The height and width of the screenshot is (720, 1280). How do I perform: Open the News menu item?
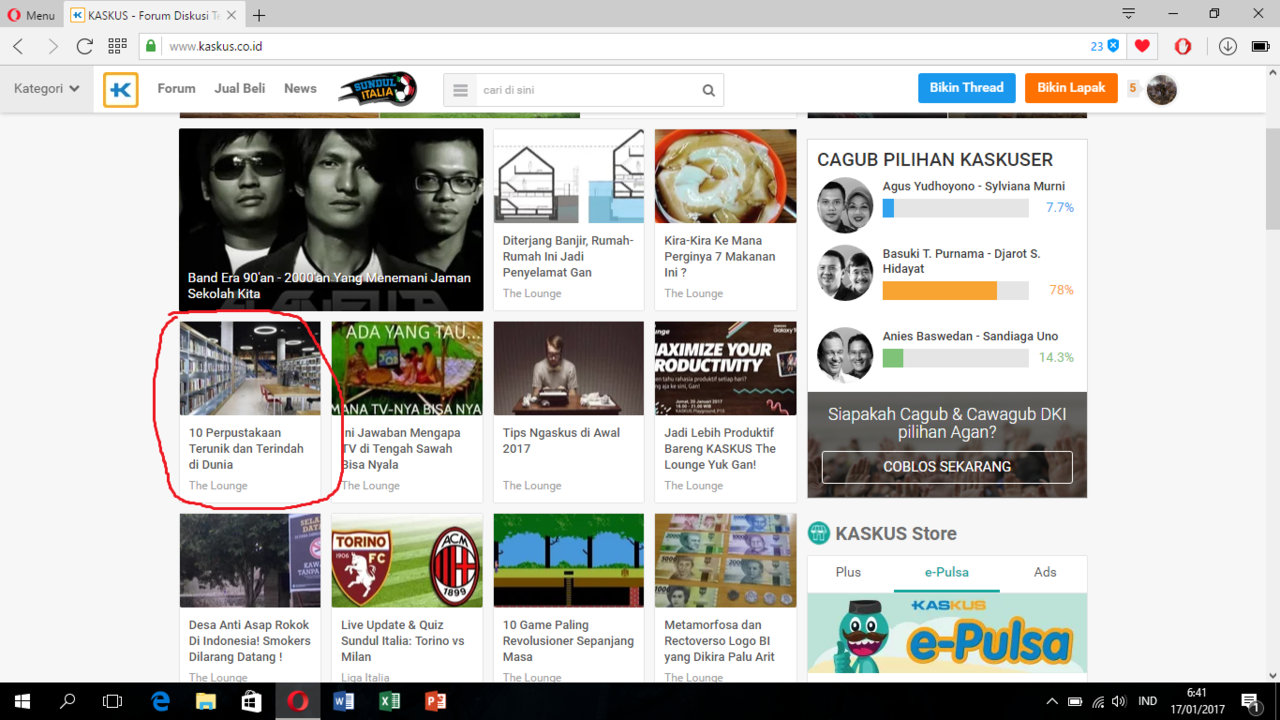(300, 88)
